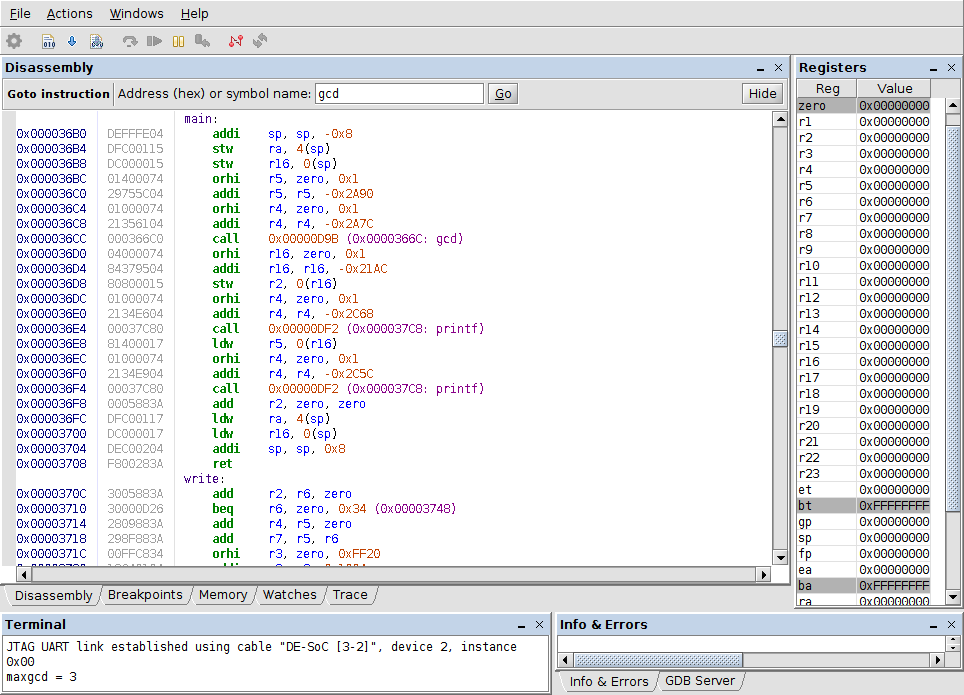Click the Restart program toolbar icon
This screenshot has width=964, height=695.
(202, 41)
